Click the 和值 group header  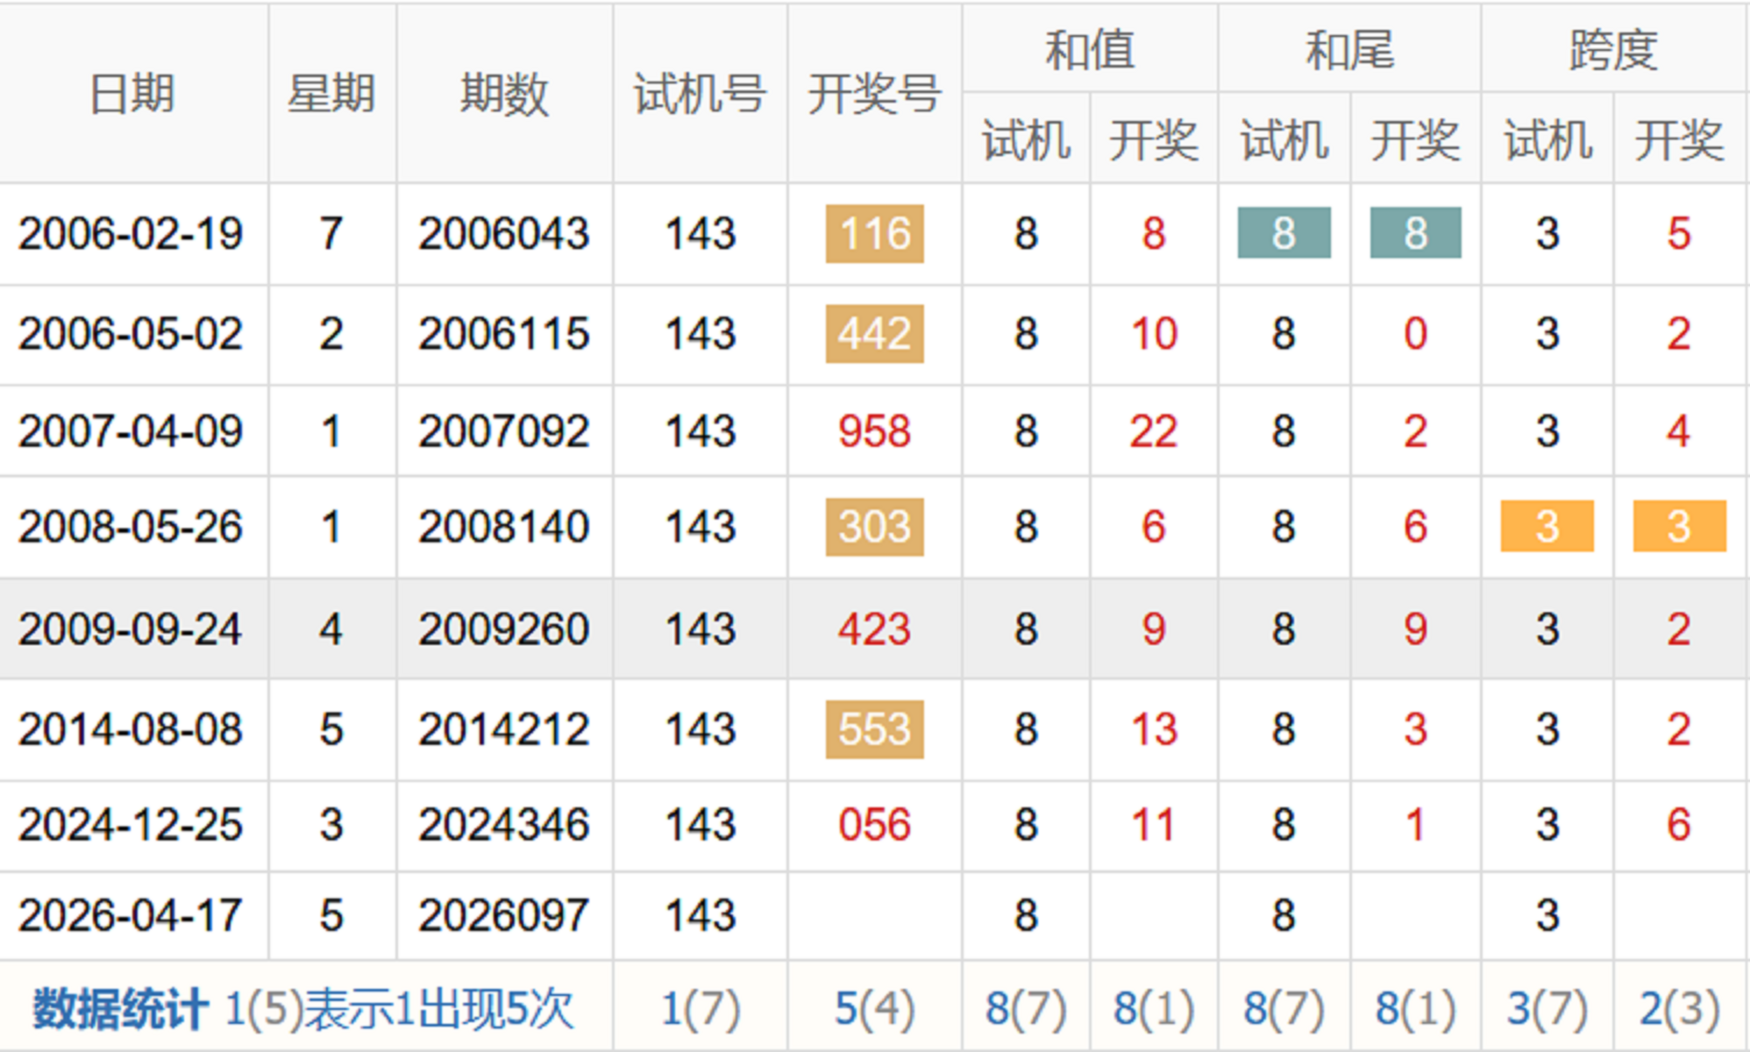pyautogui.click(x=1089, y=49)
